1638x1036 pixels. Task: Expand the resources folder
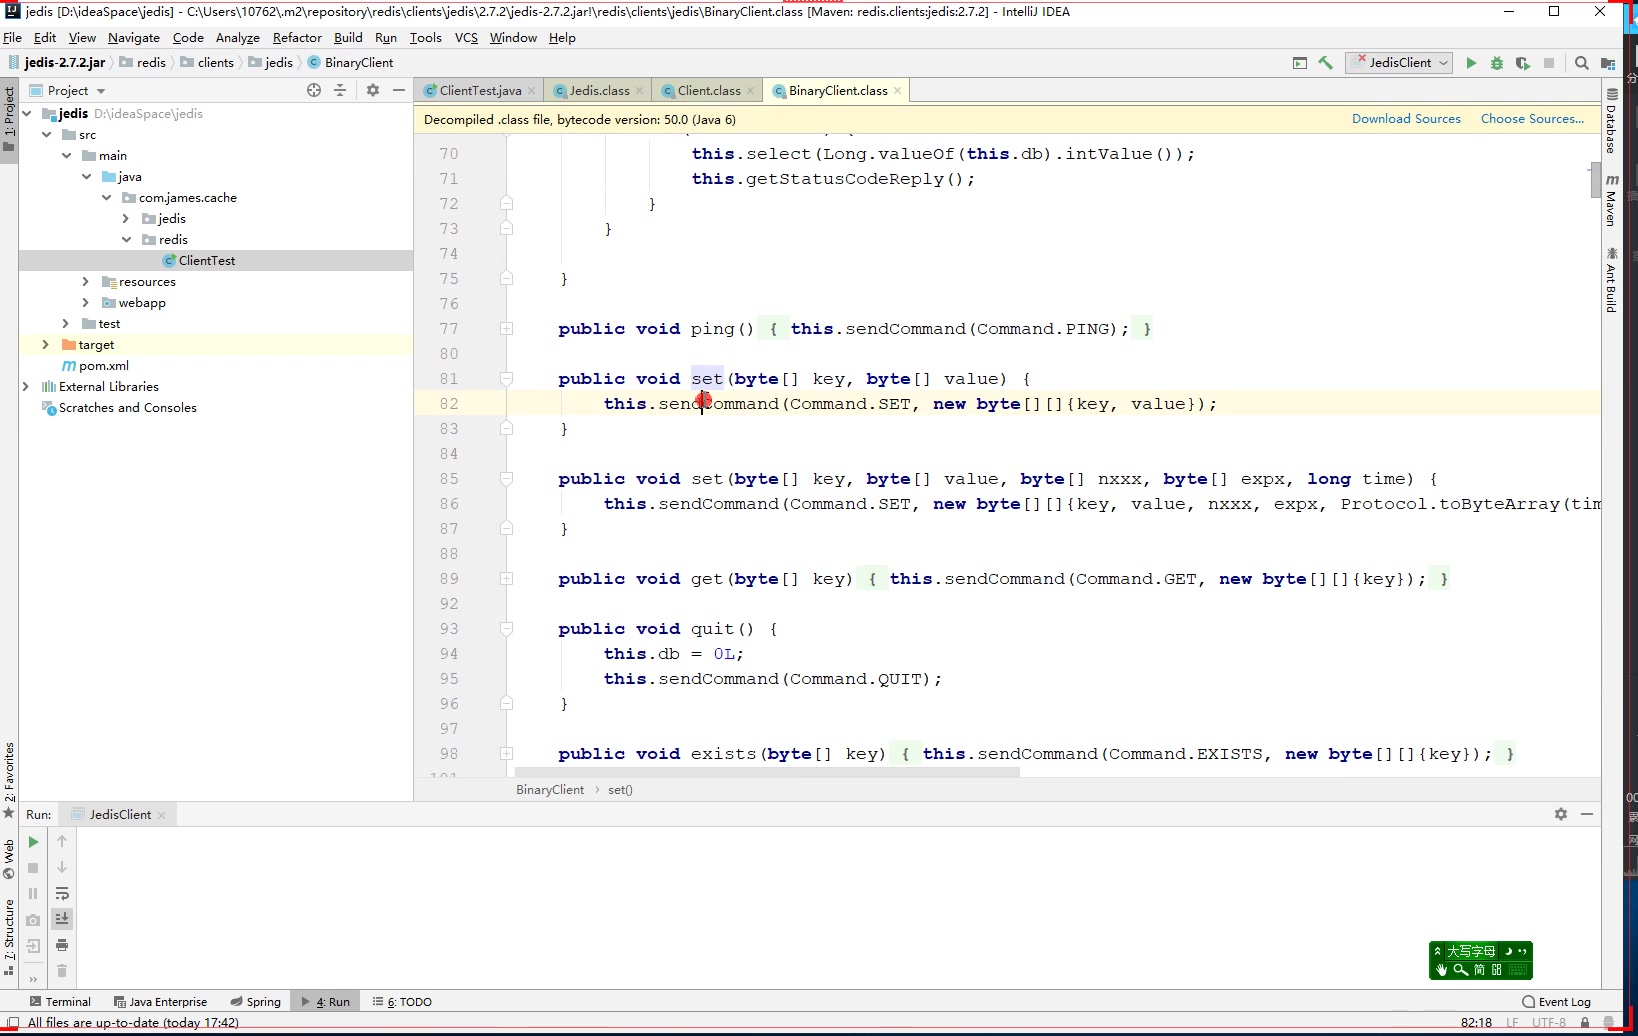pyautogui.click(x=86, y=282)
